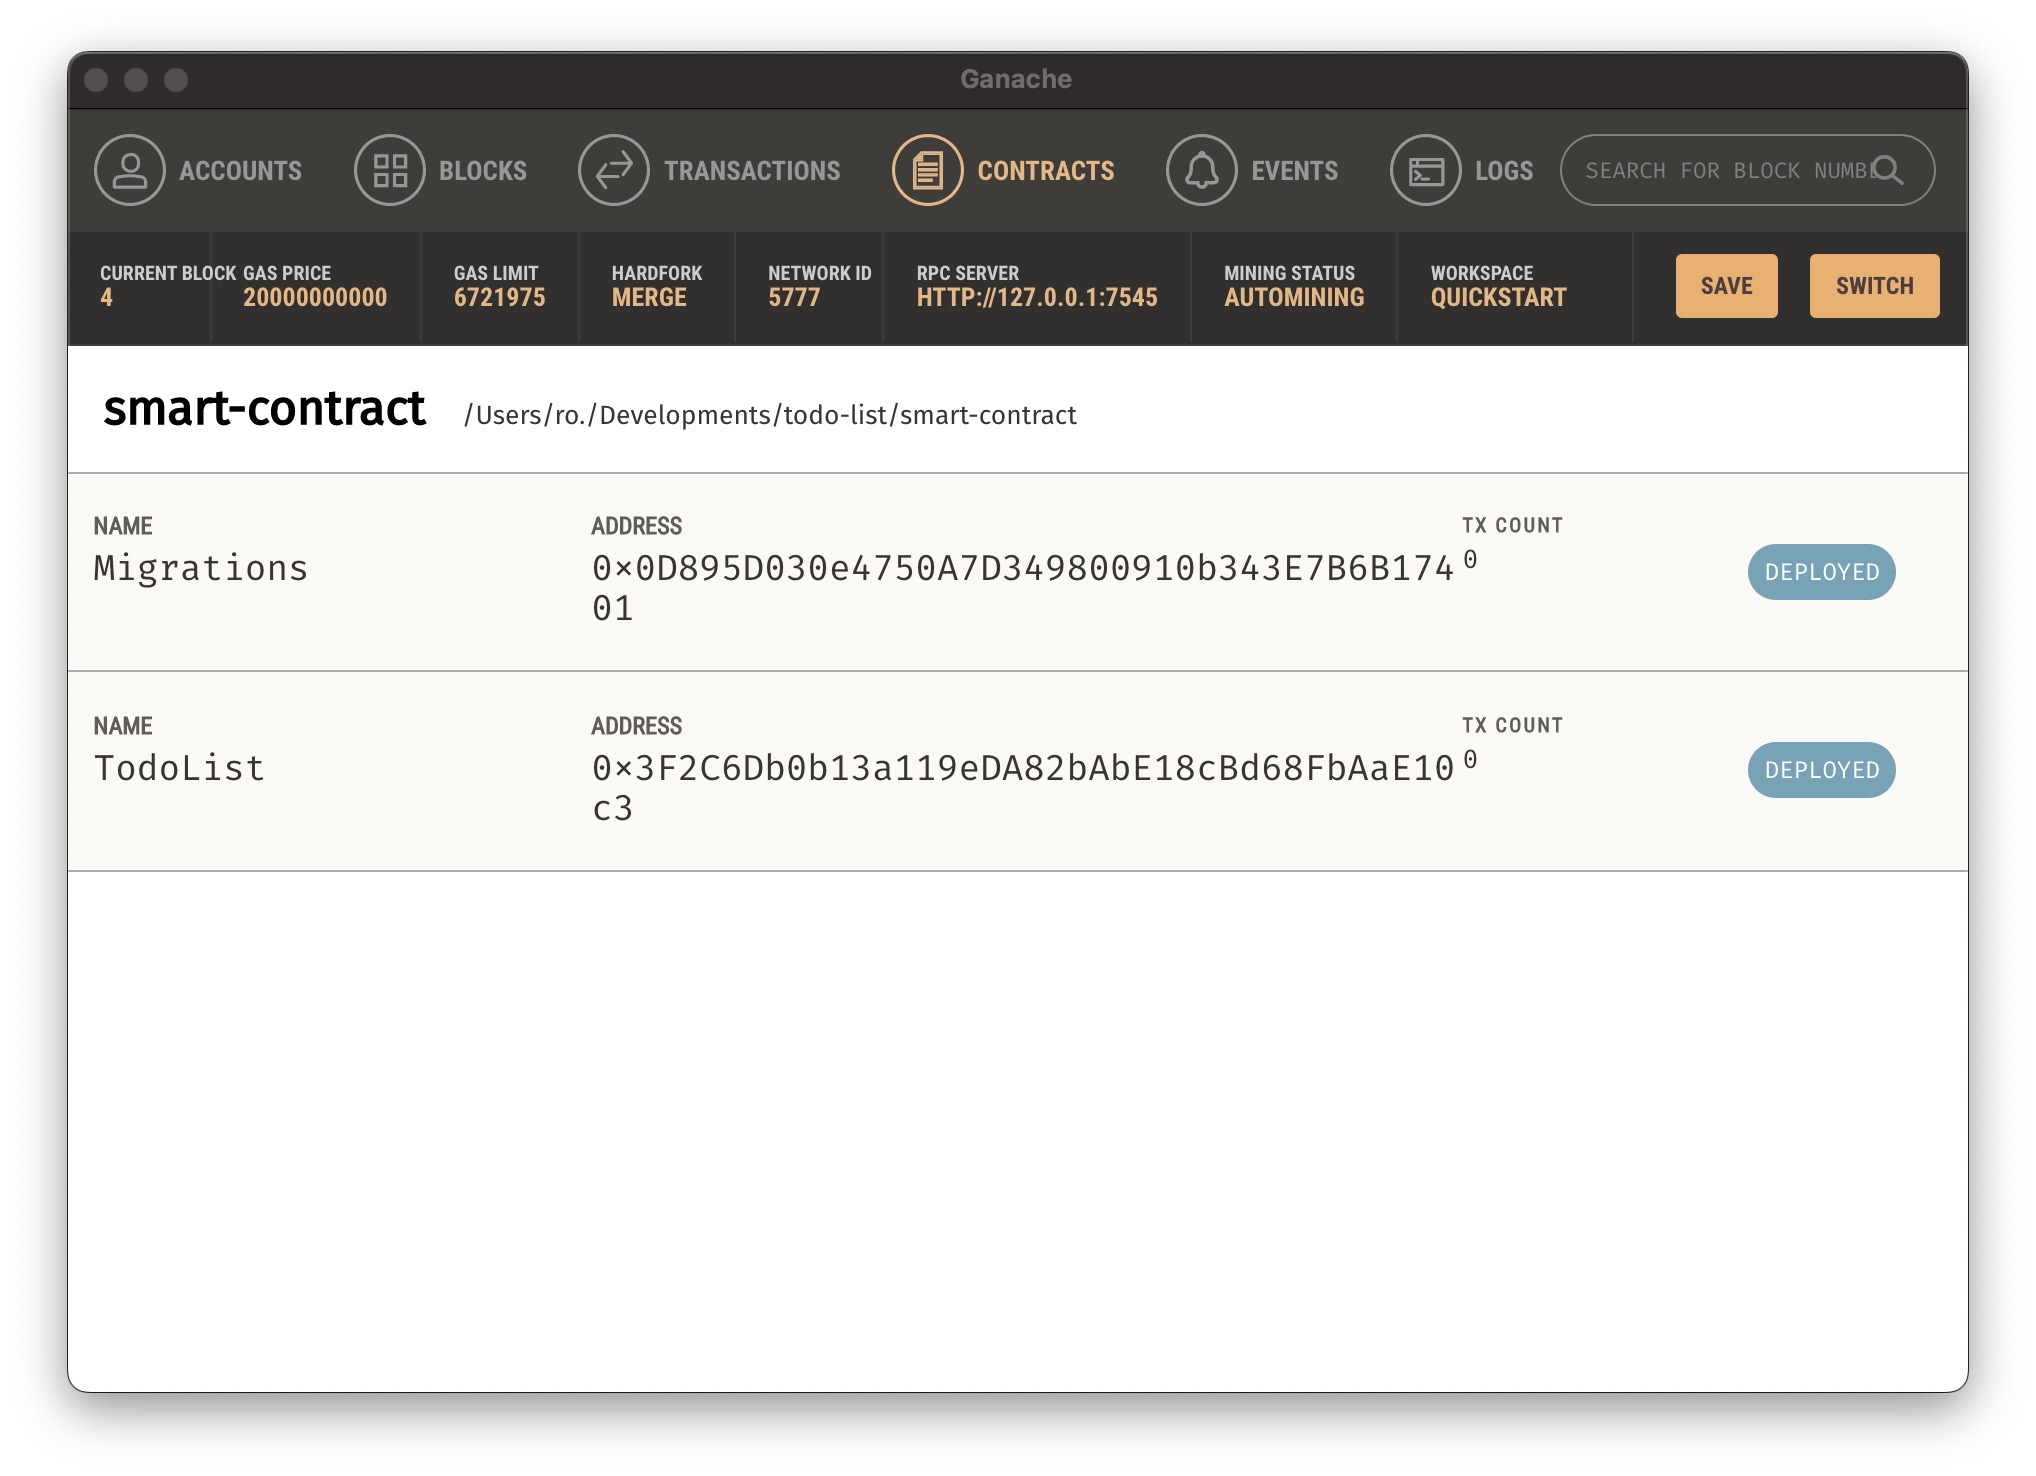Click the Contracts document icon

(x=927, y=170)
